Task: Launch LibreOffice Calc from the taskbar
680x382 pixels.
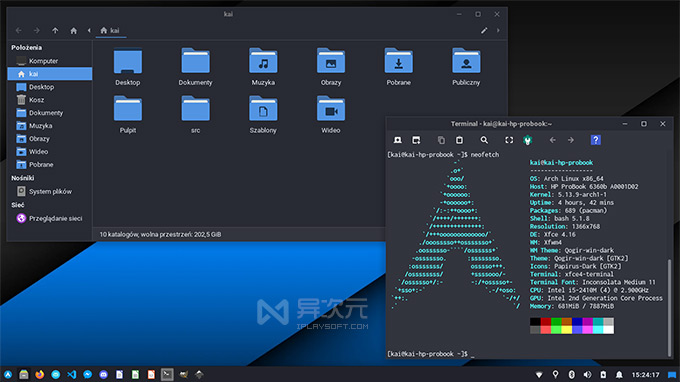Action: click(135, 374)
